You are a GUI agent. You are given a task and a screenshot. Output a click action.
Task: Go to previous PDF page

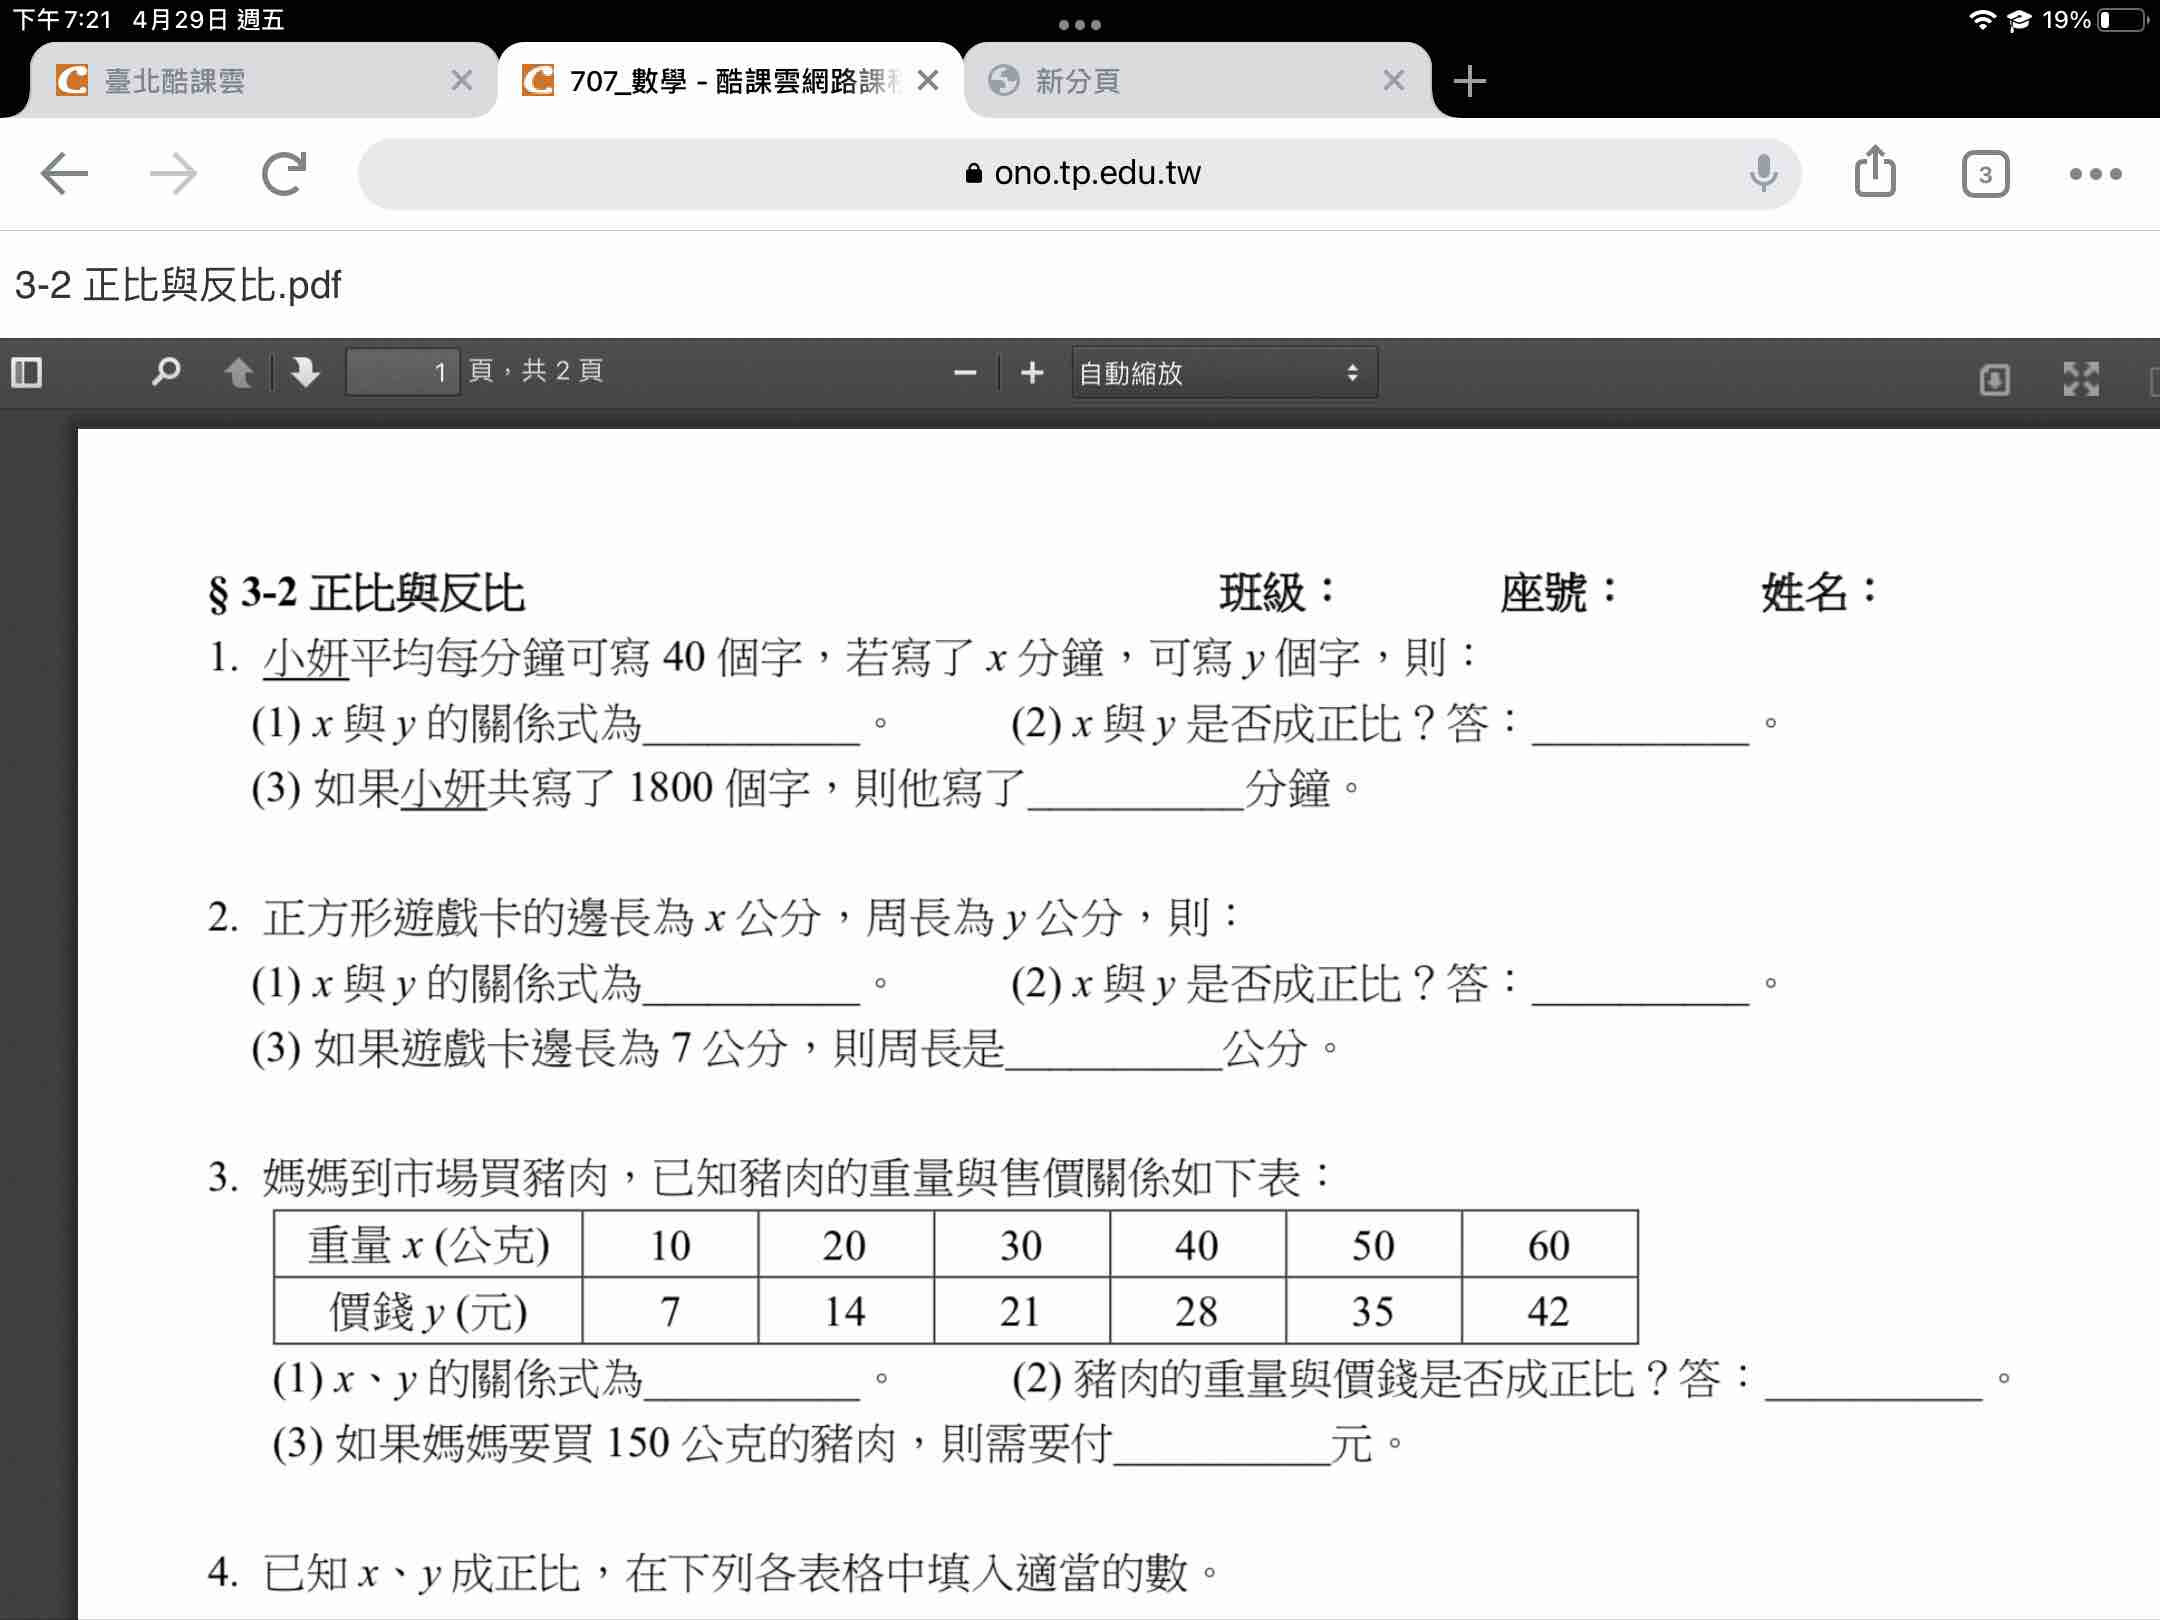tap(238, 373)
